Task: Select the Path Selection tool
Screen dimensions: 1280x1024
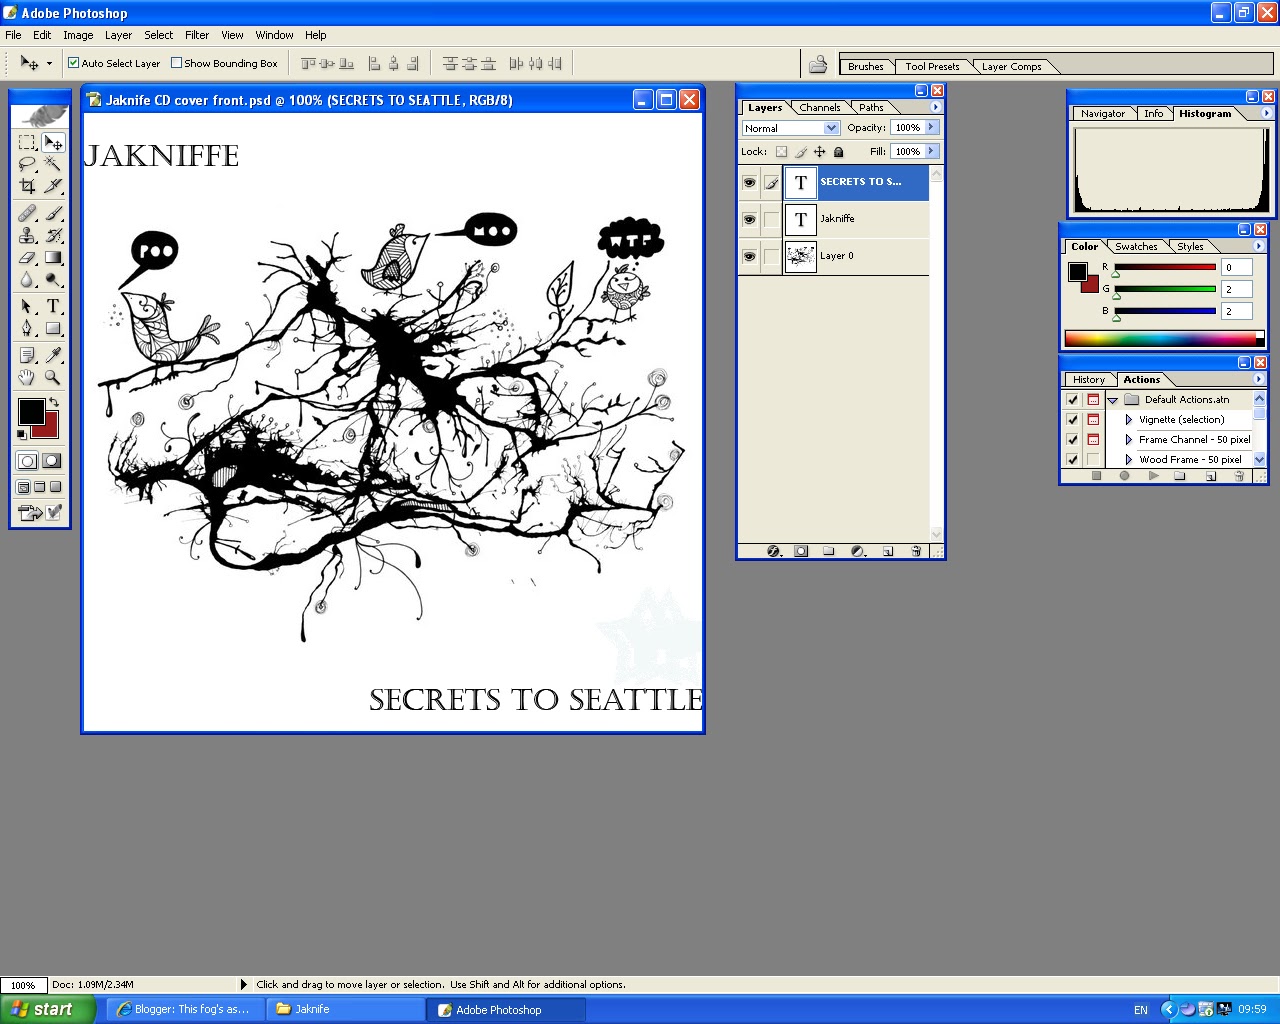Action: [x=27, y=306]
